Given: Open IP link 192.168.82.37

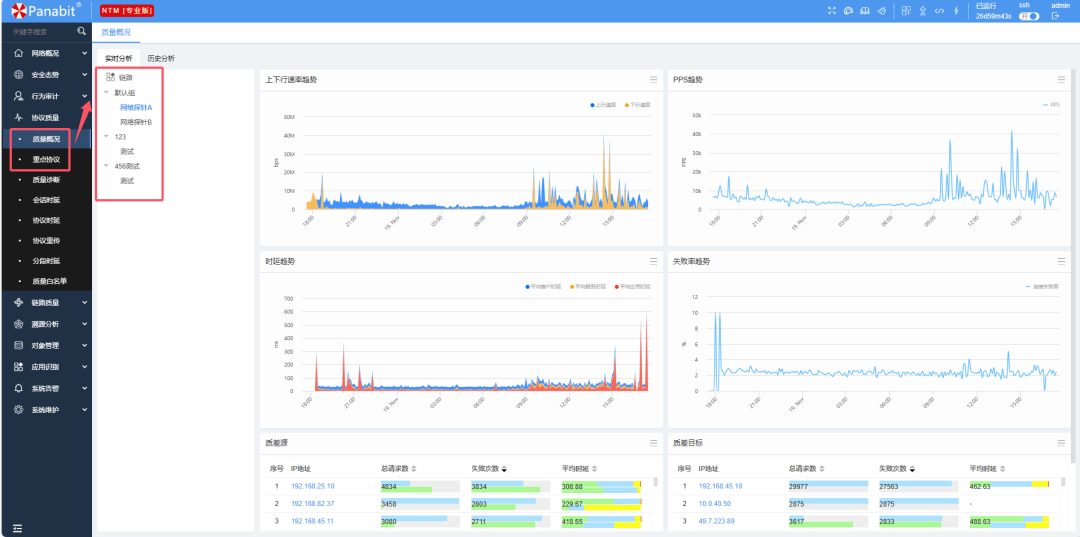Looking at the screenshot, I should pos(313,504).
